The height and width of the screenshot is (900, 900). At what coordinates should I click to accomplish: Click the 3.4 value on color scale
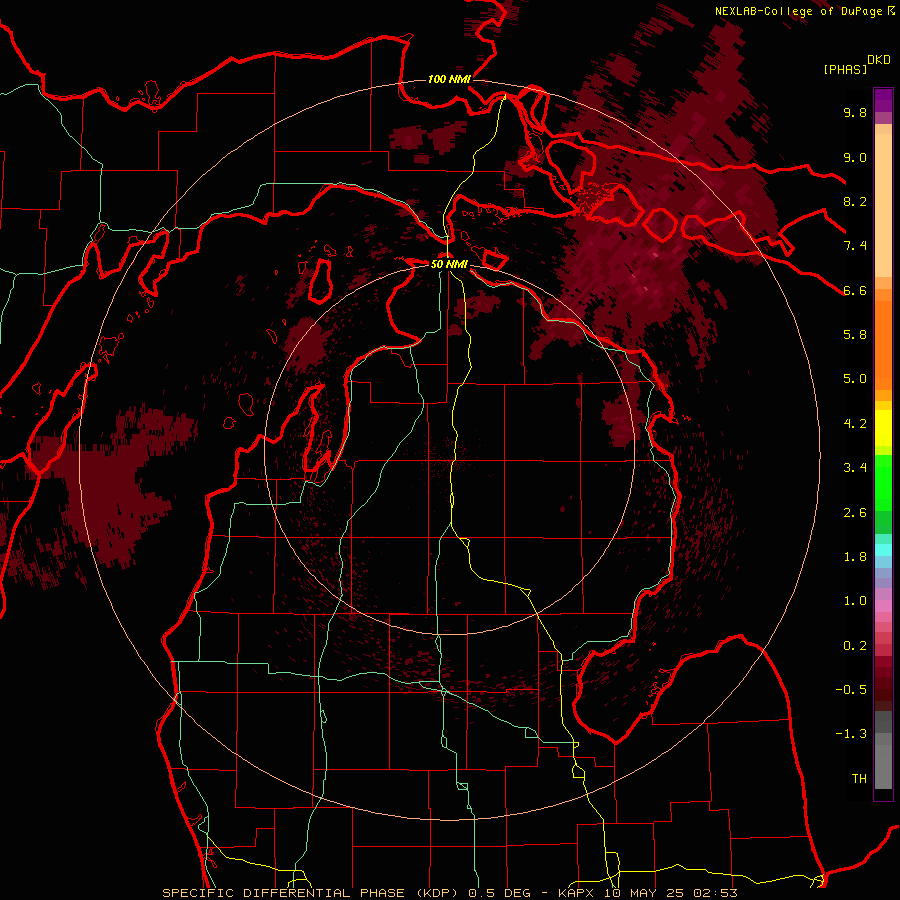[855, 468]
